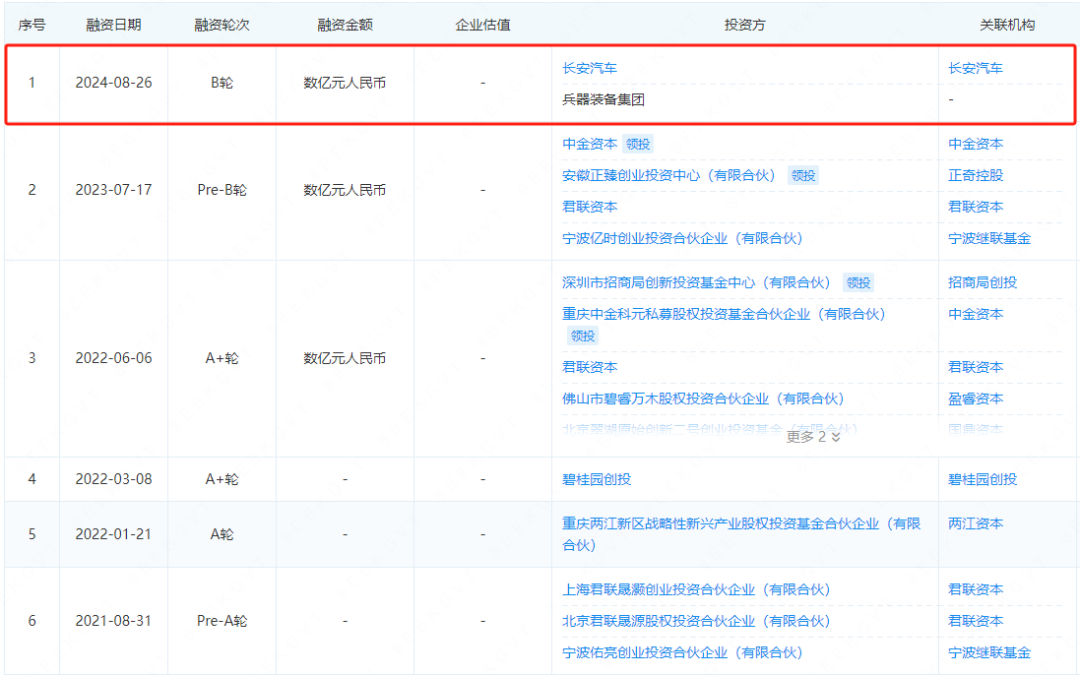Open 君联资本 investor link in 2023-07-17 row
The image size is (1080, 675).
click(590, 207)
